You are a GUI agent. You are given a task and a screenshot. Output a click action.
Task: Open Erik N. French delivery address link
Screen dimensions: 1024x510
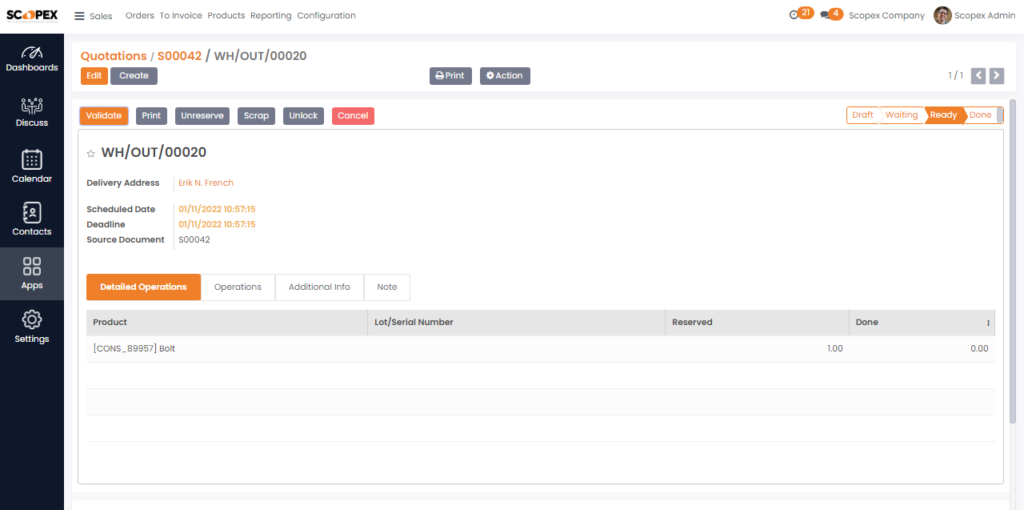[206, 183]
